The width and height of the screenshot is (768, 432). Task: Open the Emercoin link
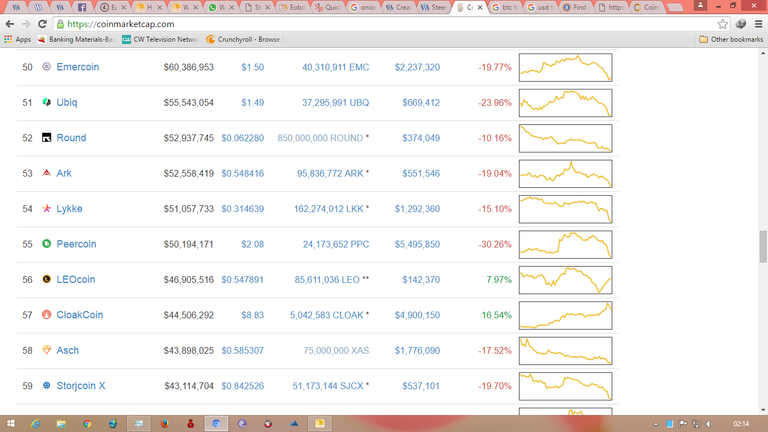[77, 67]
